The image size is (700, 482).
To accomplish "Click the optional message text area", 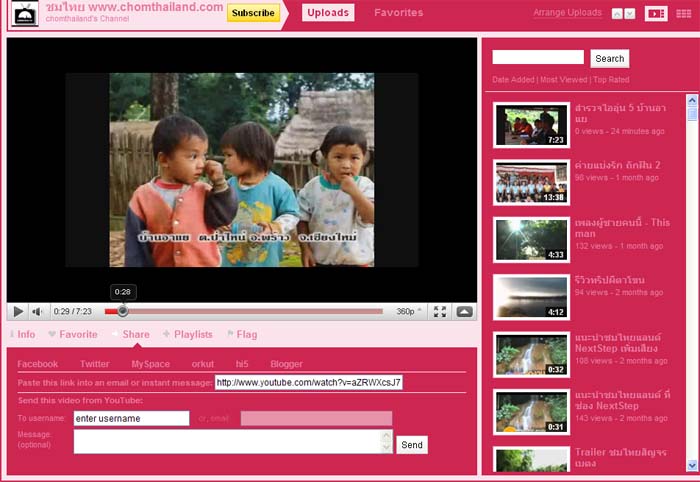I will [x=227, y=441].
